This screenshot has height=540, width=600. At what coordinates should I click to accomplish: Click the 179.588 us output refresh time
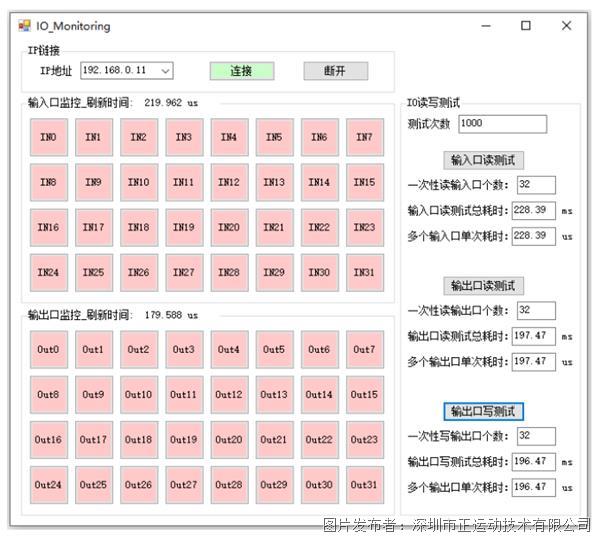(x=171, y=315)
